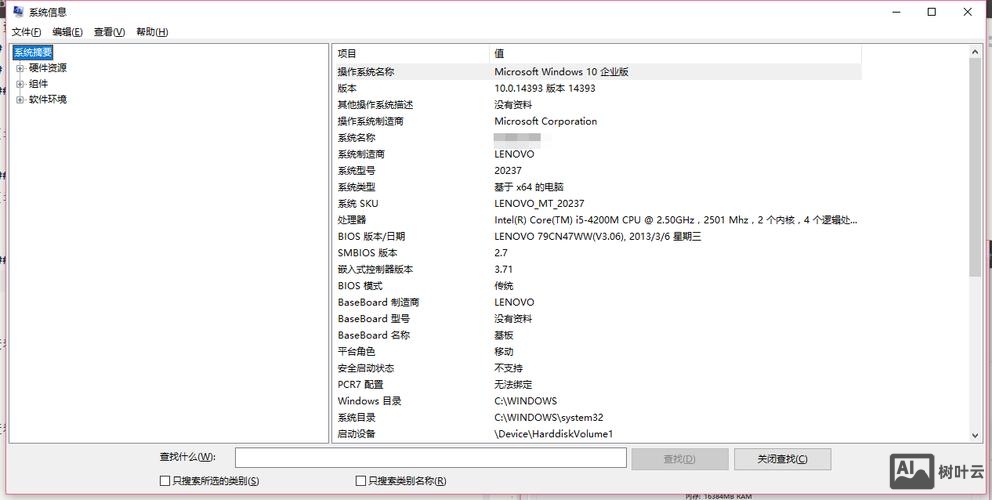Click C:\WINDOWS\system32 value
The image size is (992, 500).
pyautogui.click(x=549, y=417)
